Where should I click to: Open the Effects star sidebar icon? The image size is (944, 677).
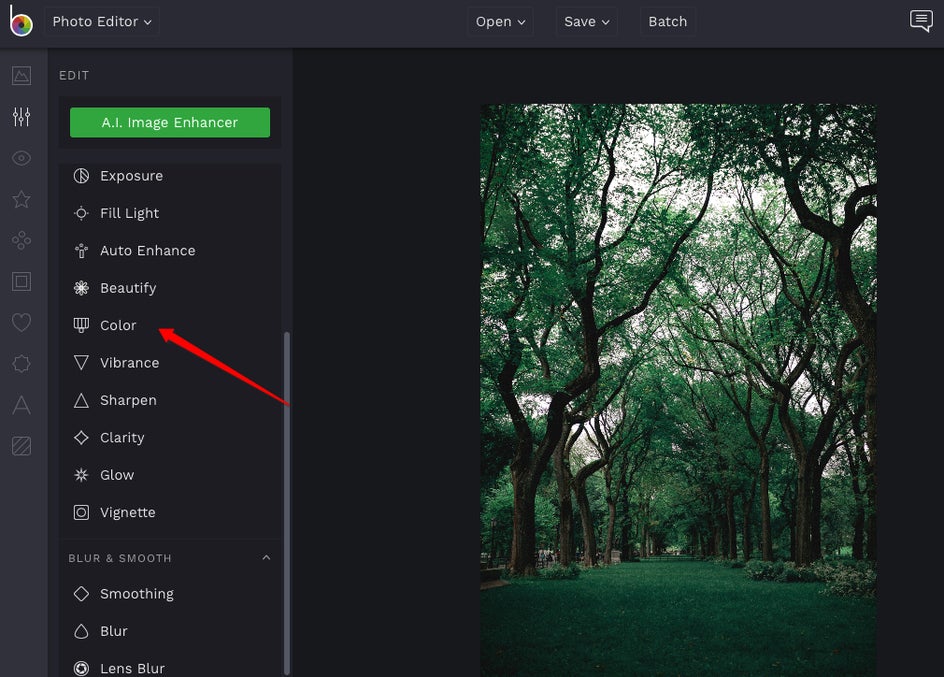(x=22, y=199)
